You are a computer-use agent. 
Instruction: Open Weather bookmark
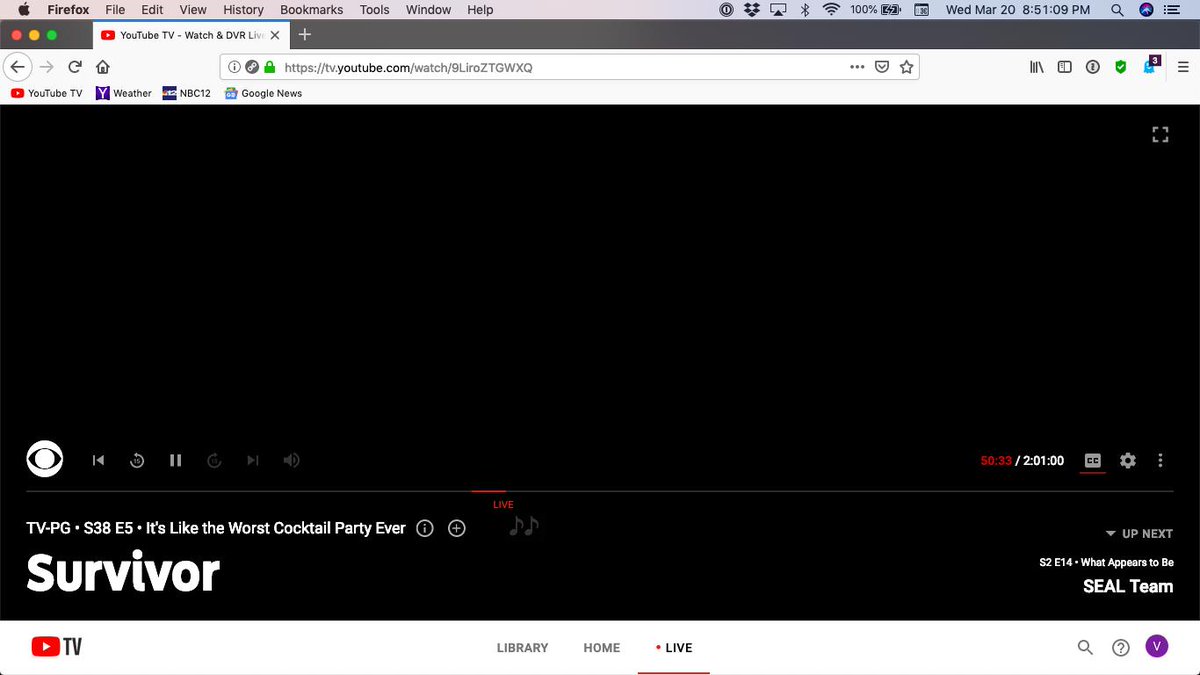point(123,93)
